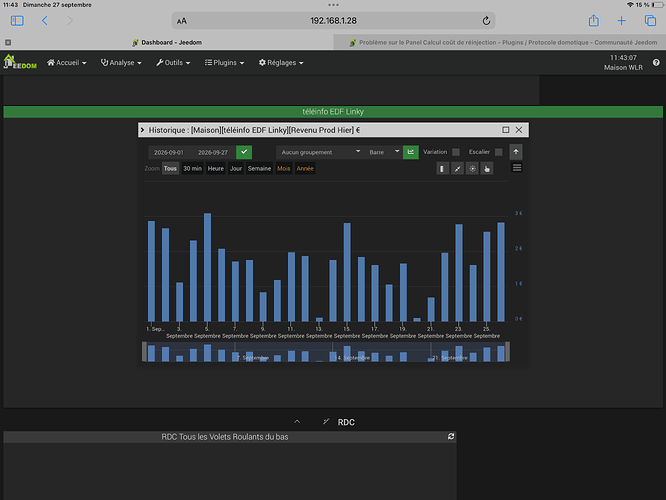The height and width of the screenshot is (500, 666).
Task: Set zoom to Année
Action: 305,169
